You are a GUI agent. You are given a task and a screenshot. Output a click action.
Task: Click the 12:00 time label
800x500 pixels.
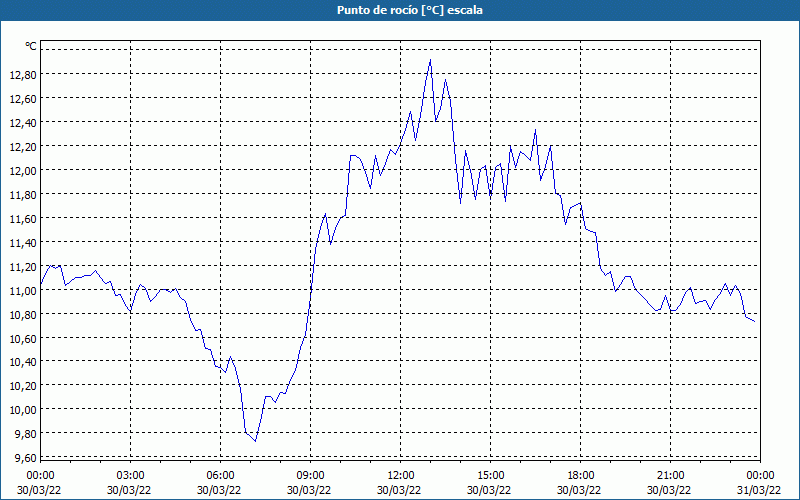[x=401, y=476]
